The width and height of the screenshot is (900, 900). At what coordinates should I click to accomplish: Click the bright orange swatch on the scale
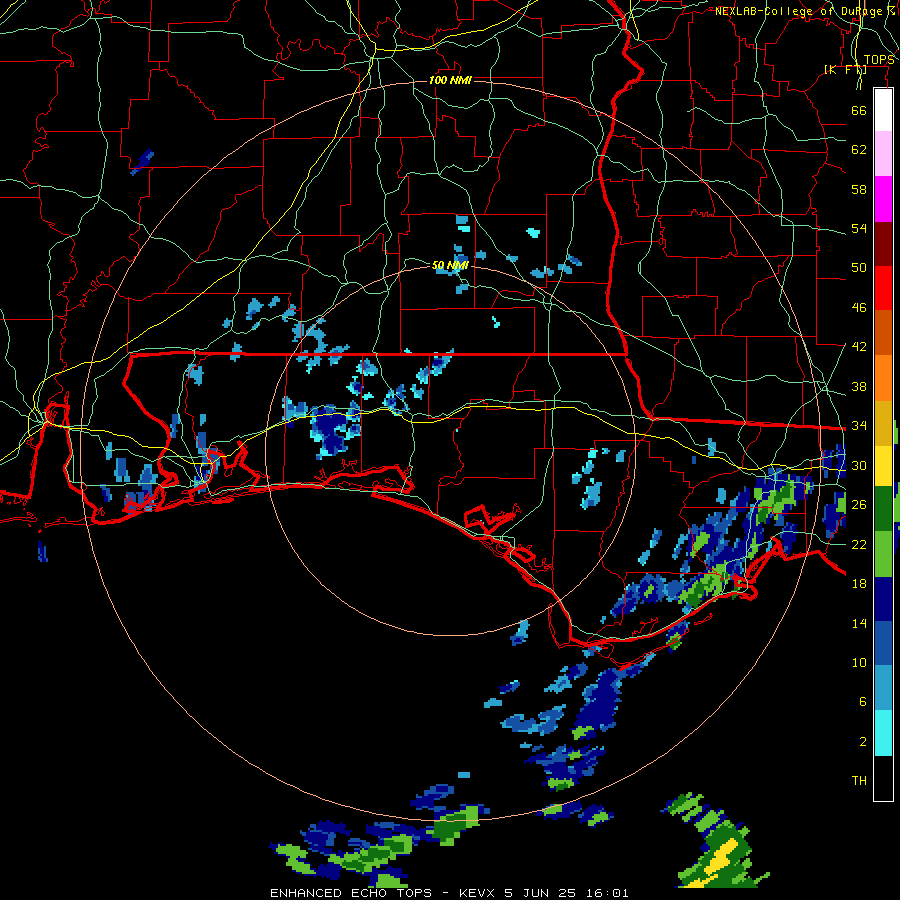[x=883, y=377]
